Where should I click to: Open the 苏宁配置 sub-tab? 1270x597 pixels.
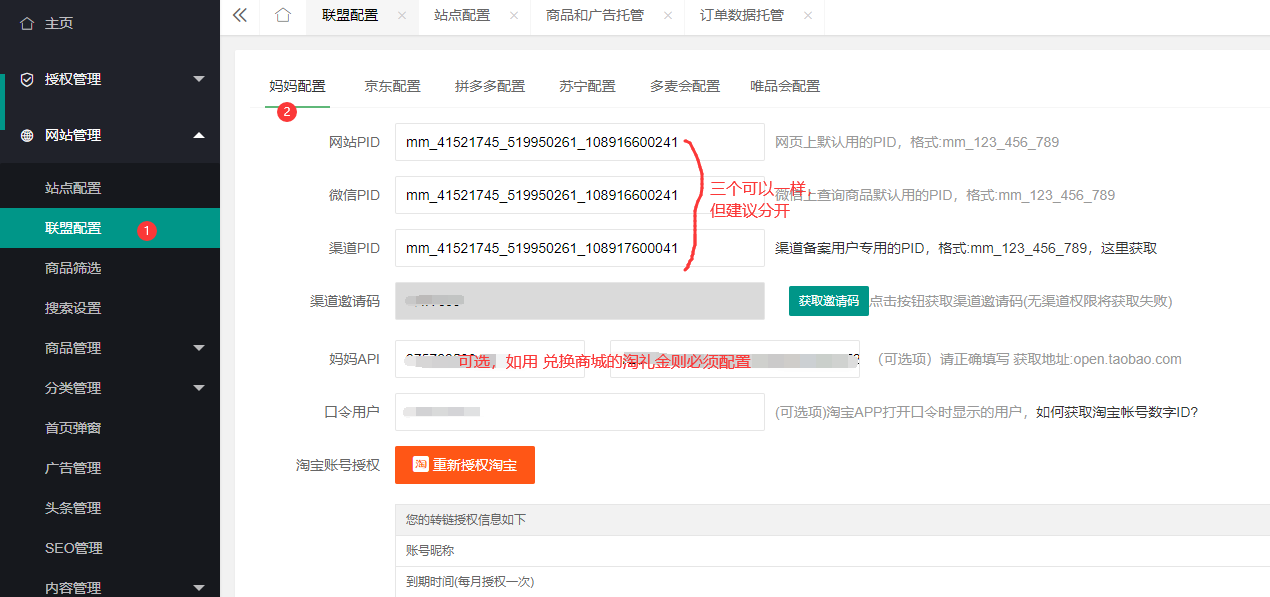(587, 86)
